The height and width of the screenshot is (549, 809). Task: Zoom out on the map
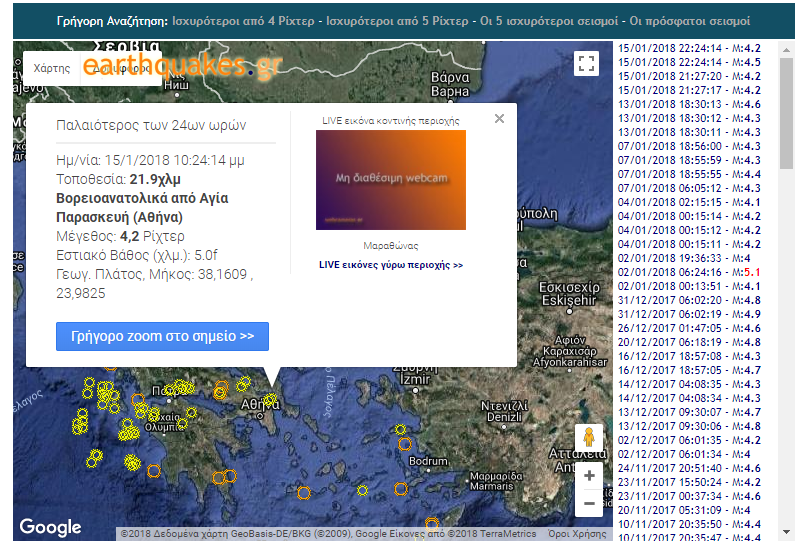point(589,503)
